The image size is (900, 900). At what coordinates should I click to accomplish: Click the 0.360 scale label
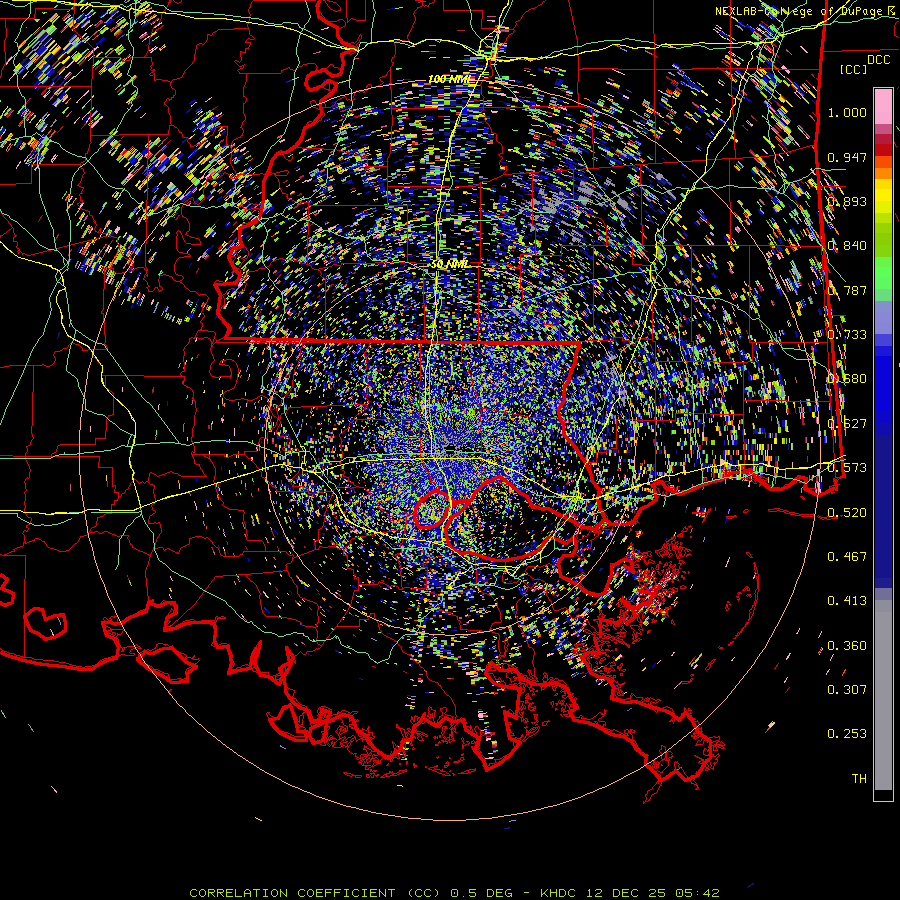[847, 646]
